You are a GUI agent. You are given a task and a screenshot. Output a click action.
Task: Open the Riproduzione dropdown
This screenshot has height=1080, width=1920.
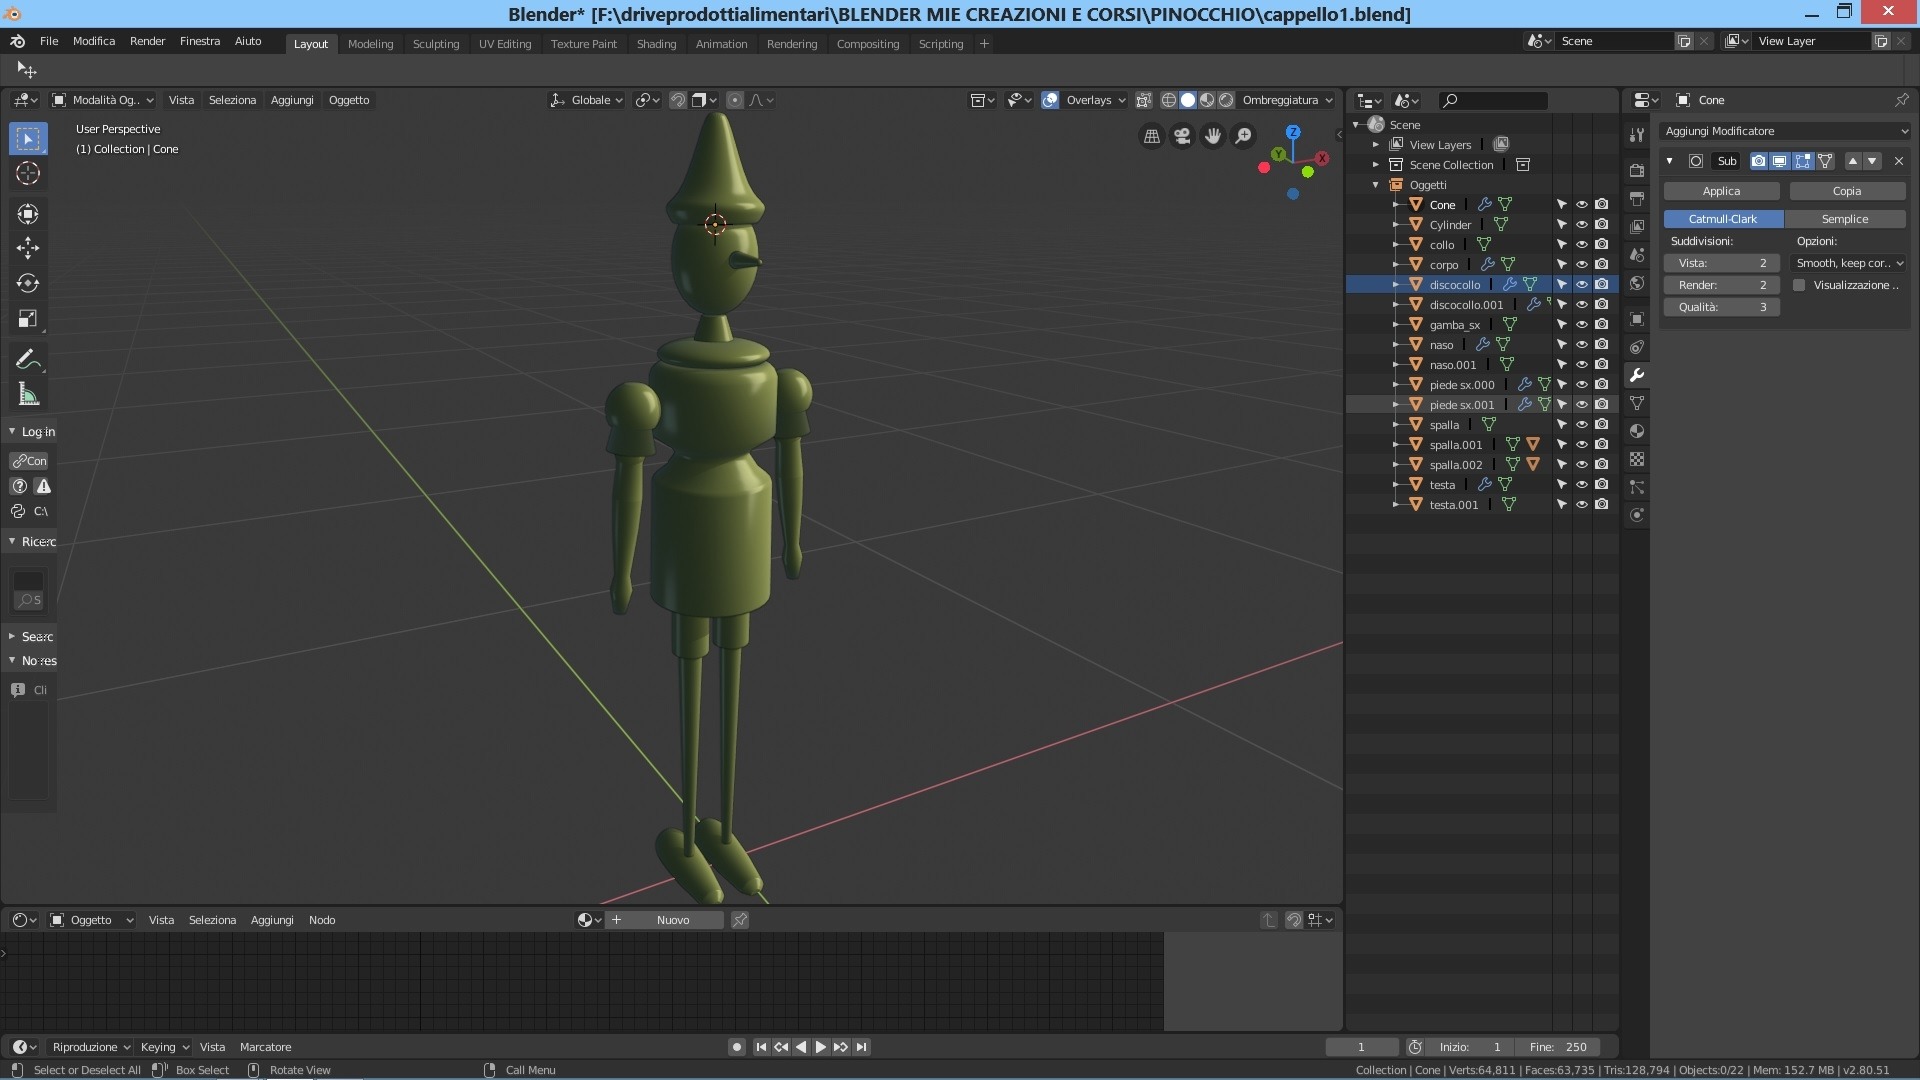[91, 1047]
